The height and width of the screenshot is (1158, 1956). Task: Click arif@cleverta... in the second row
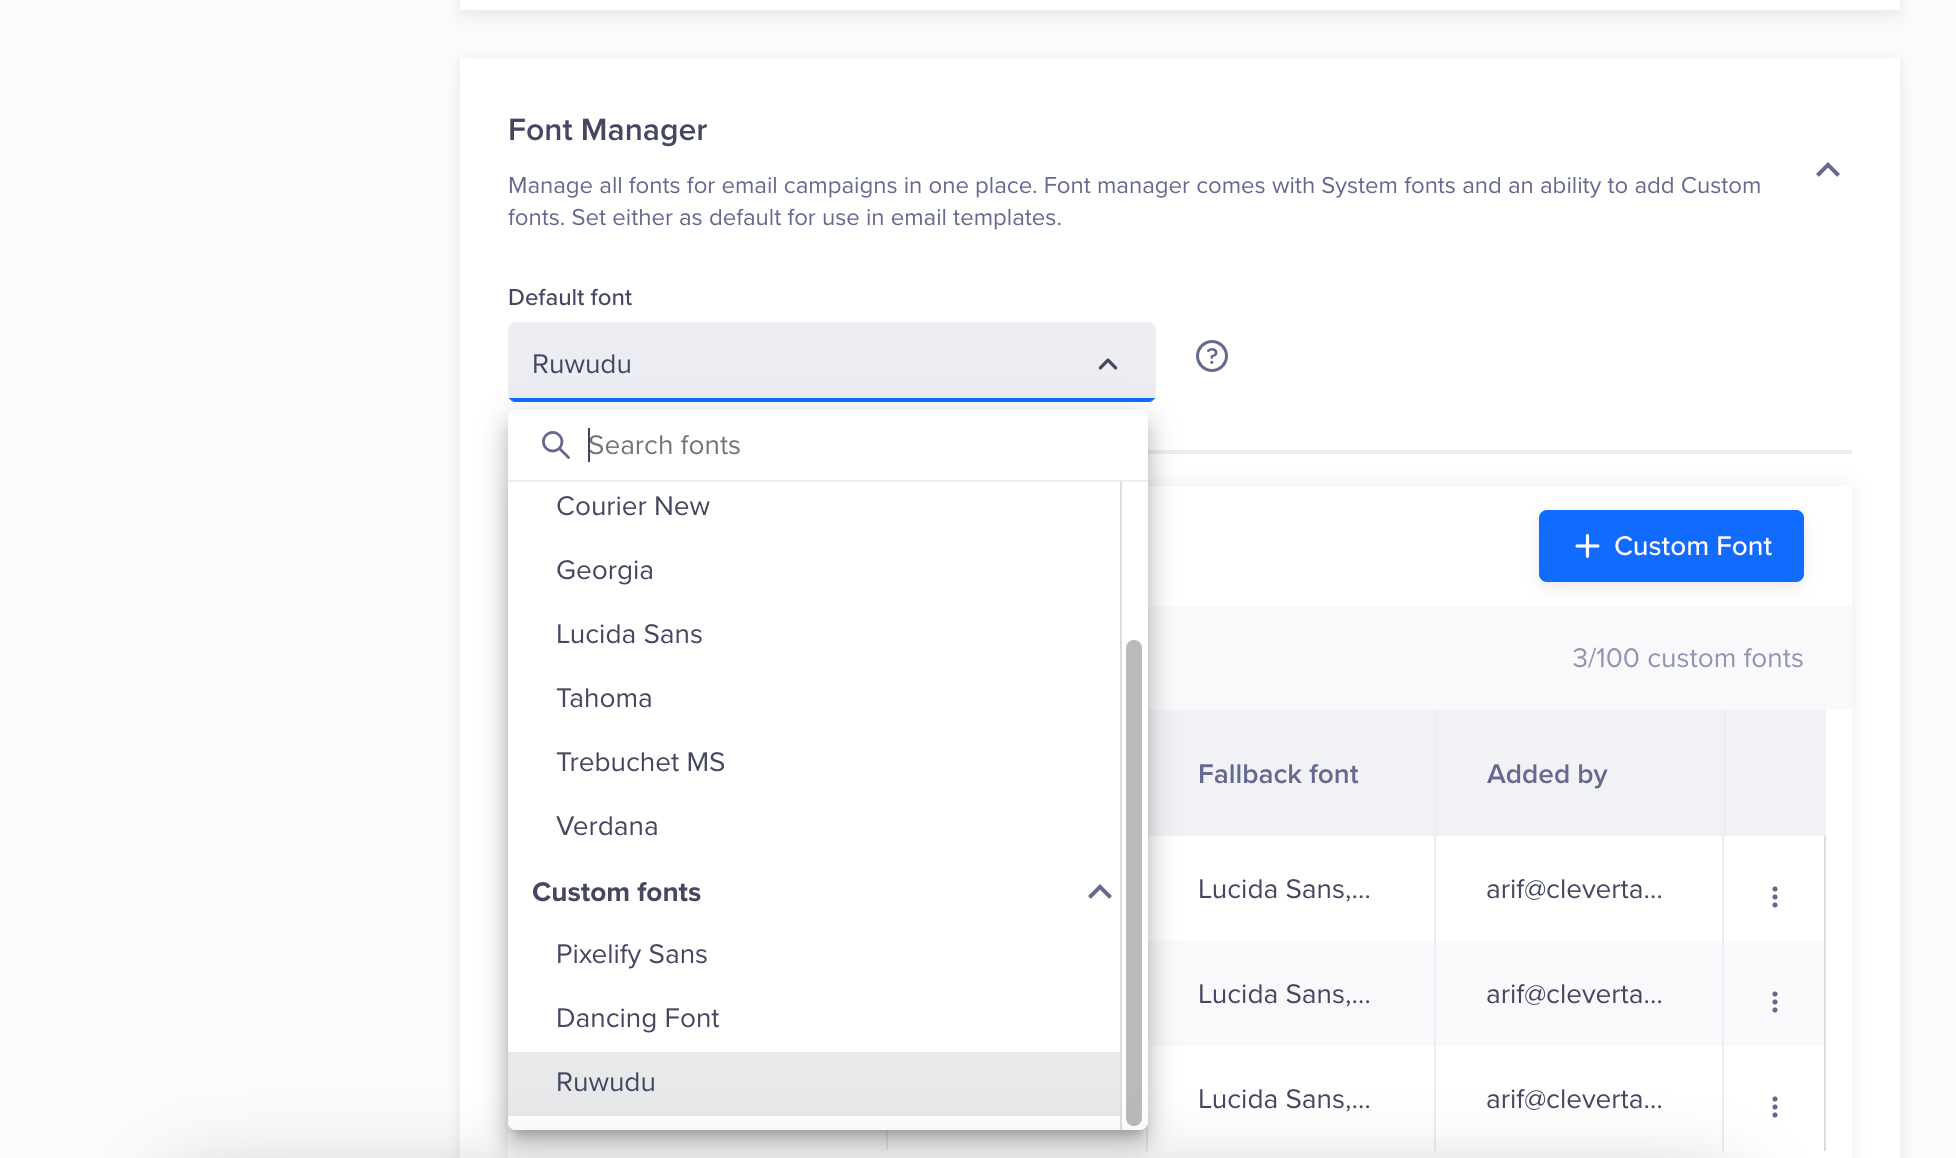coord(1574,994)
